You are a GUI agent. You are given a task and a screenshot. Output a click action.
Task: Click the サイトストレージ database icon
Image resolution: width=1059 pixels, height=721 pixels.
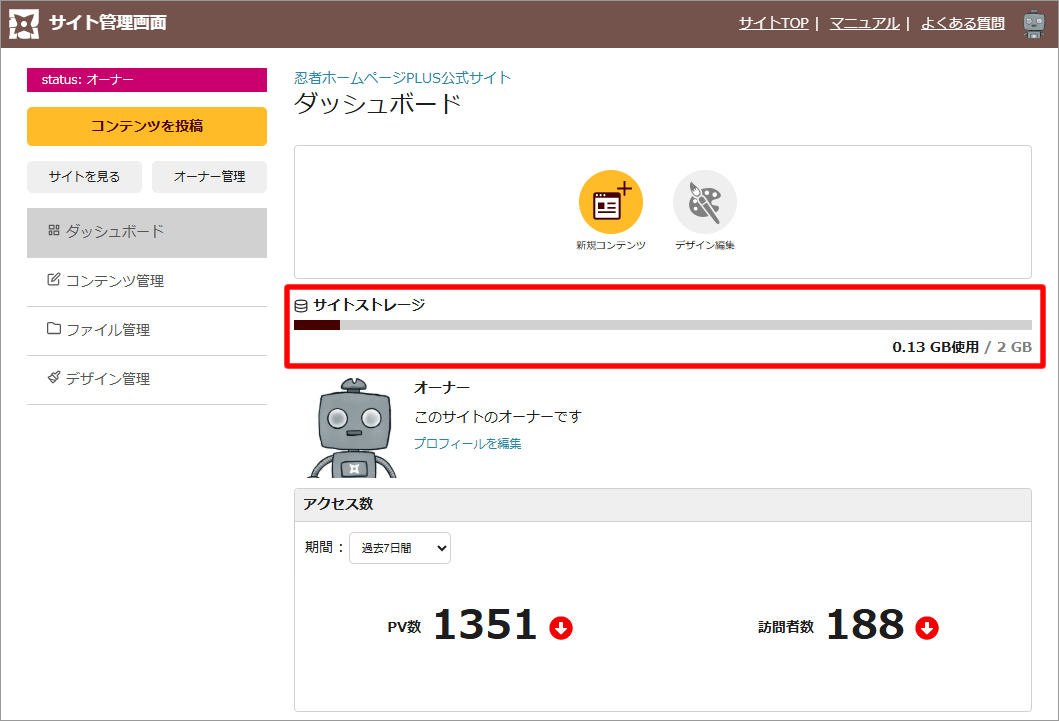[x=300, y=305]
